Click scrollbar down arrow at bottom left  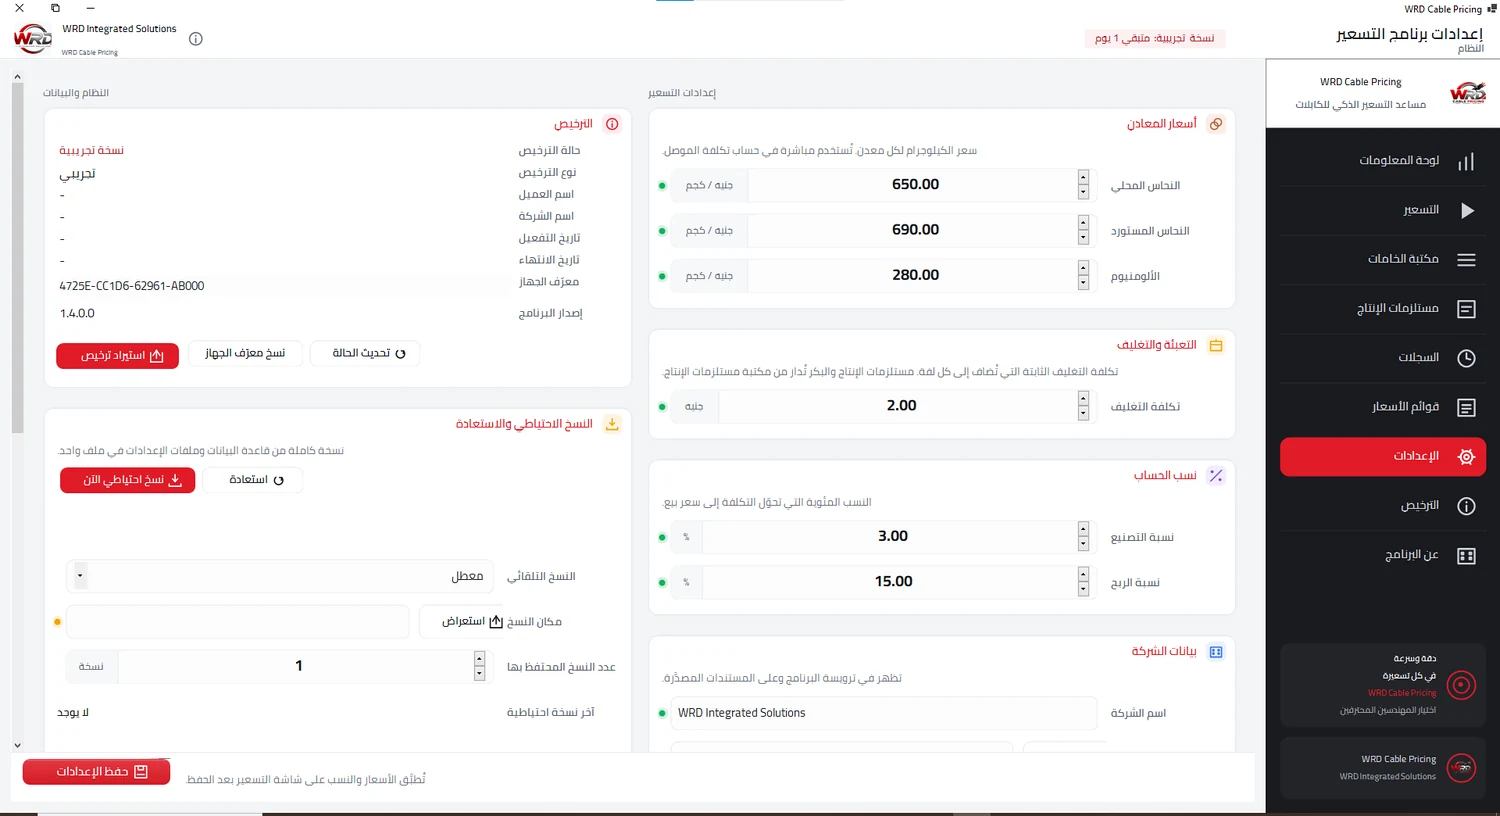pos(17,745)
